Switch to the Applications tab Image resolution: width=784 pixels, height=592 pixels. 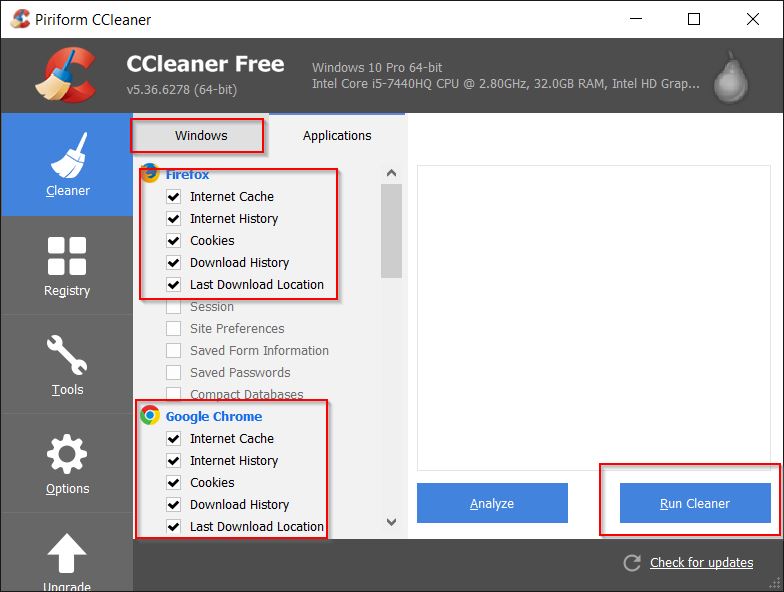[337, 136]
